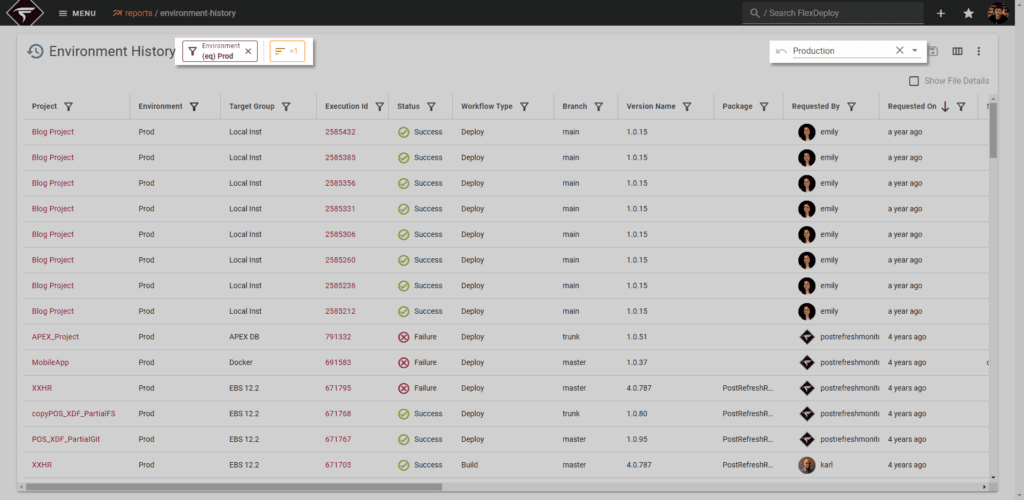The height and width of the screenshot is (500, 1024).
Task: Sort by the Status column header
Action: (x=408, y=106)
